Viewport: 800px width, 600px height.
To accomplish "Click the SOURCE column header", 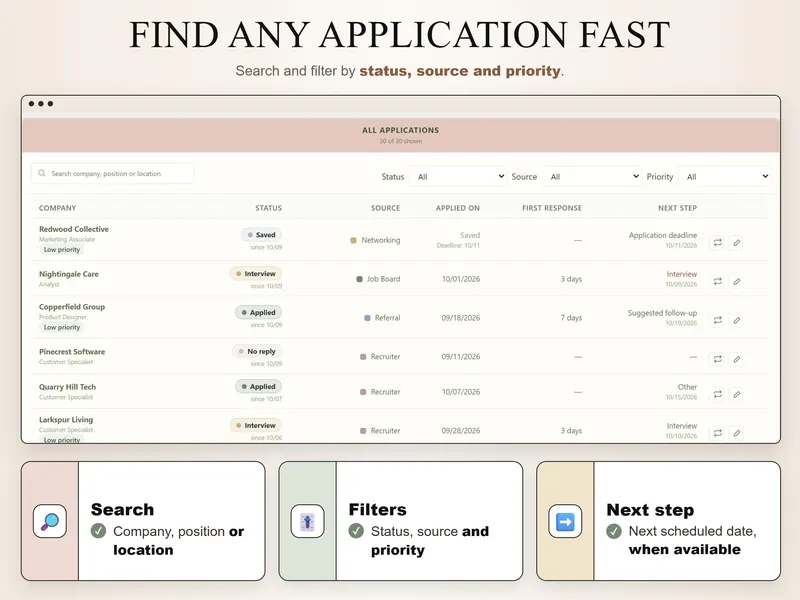I will pos(385,208).
